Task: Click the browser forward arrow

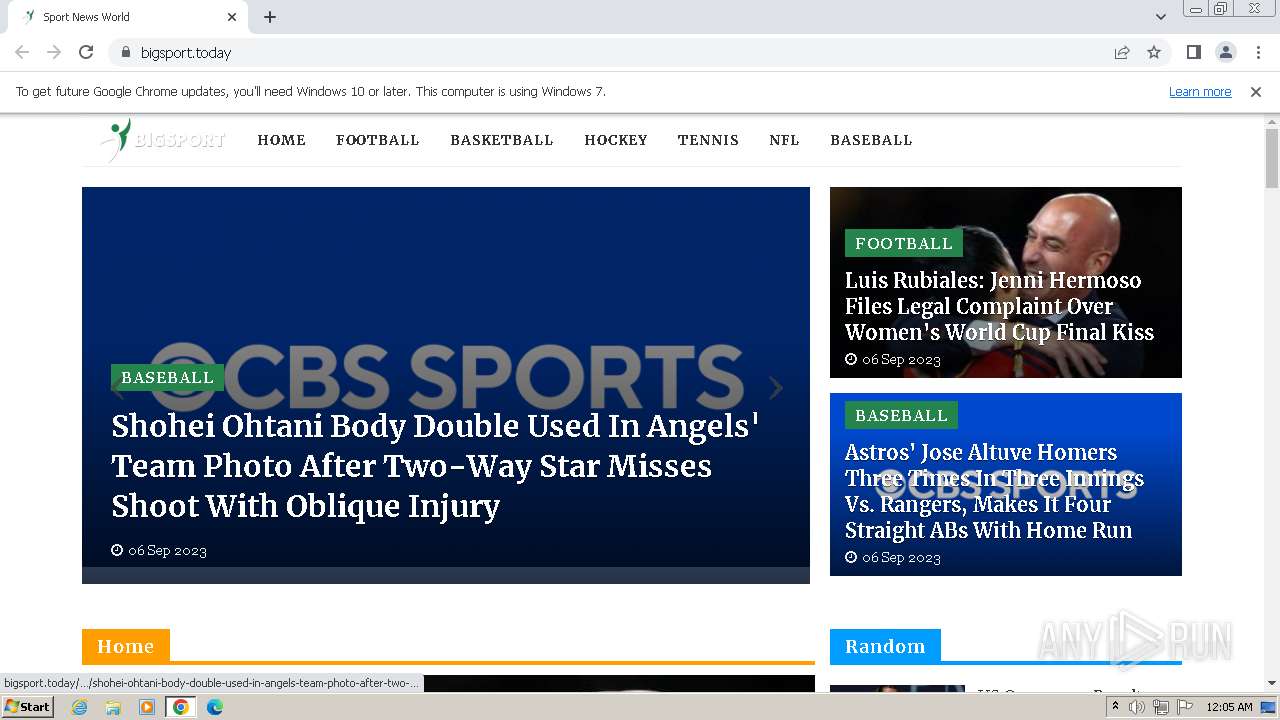Action: tap(54, 52)
